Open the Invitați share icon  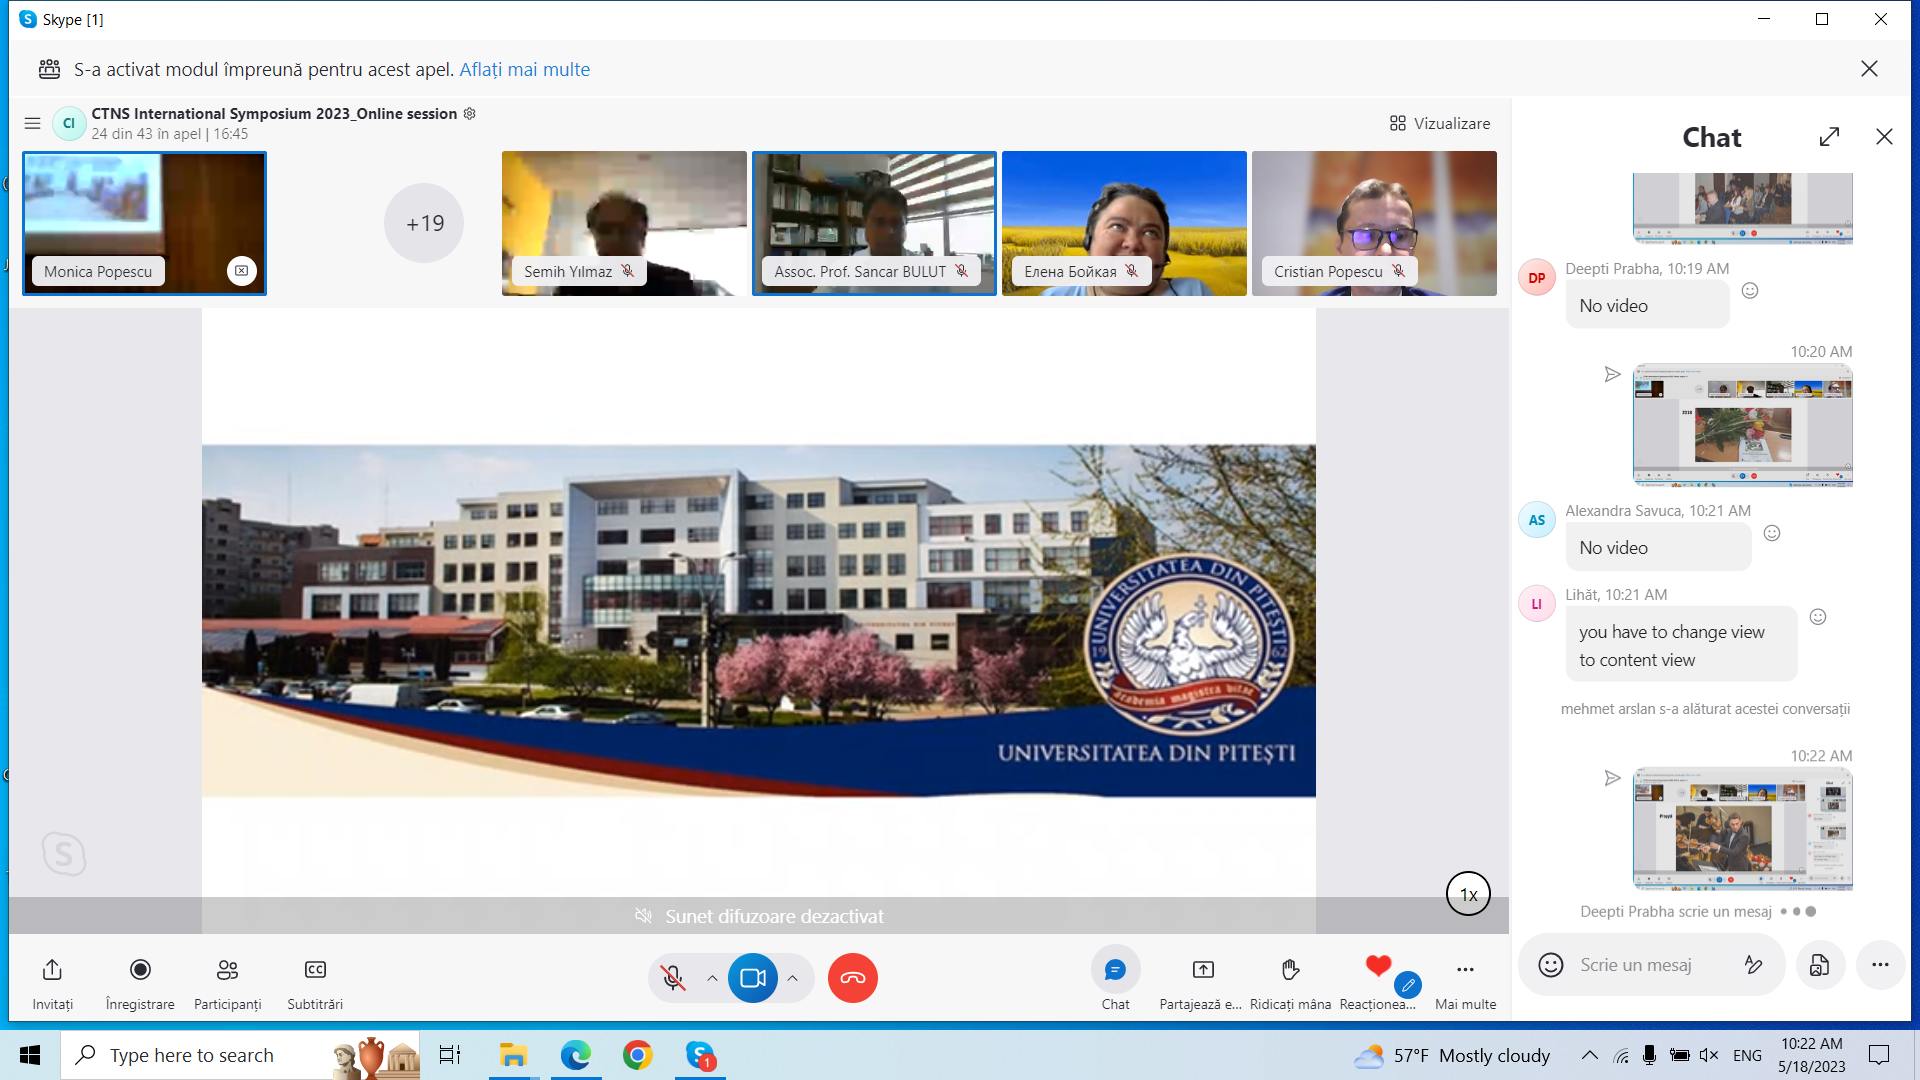coord(52,970)
